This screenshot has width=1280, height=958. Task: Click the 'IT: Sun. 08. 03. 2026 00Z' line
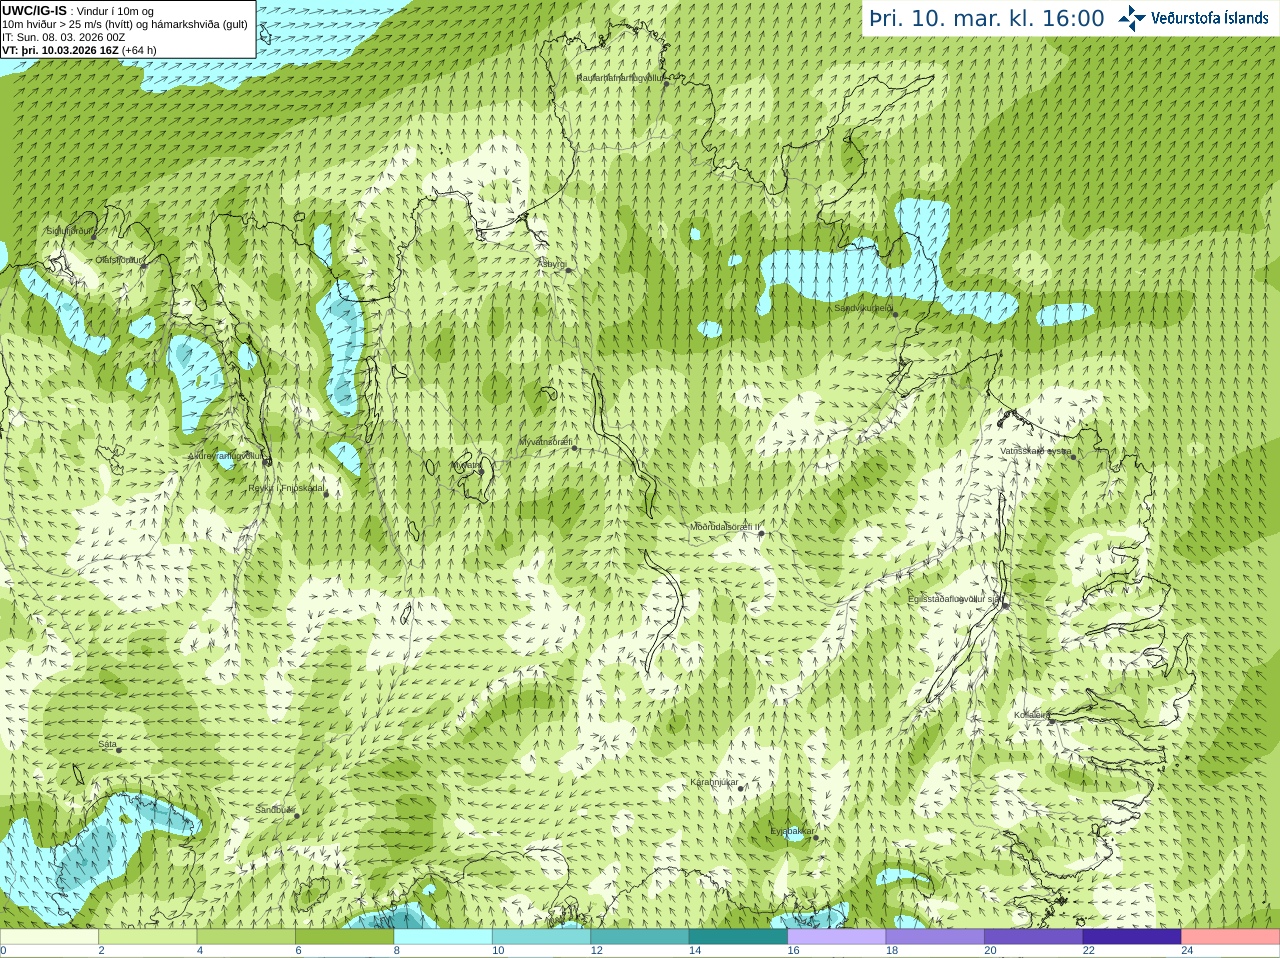[x=64, y=37]
